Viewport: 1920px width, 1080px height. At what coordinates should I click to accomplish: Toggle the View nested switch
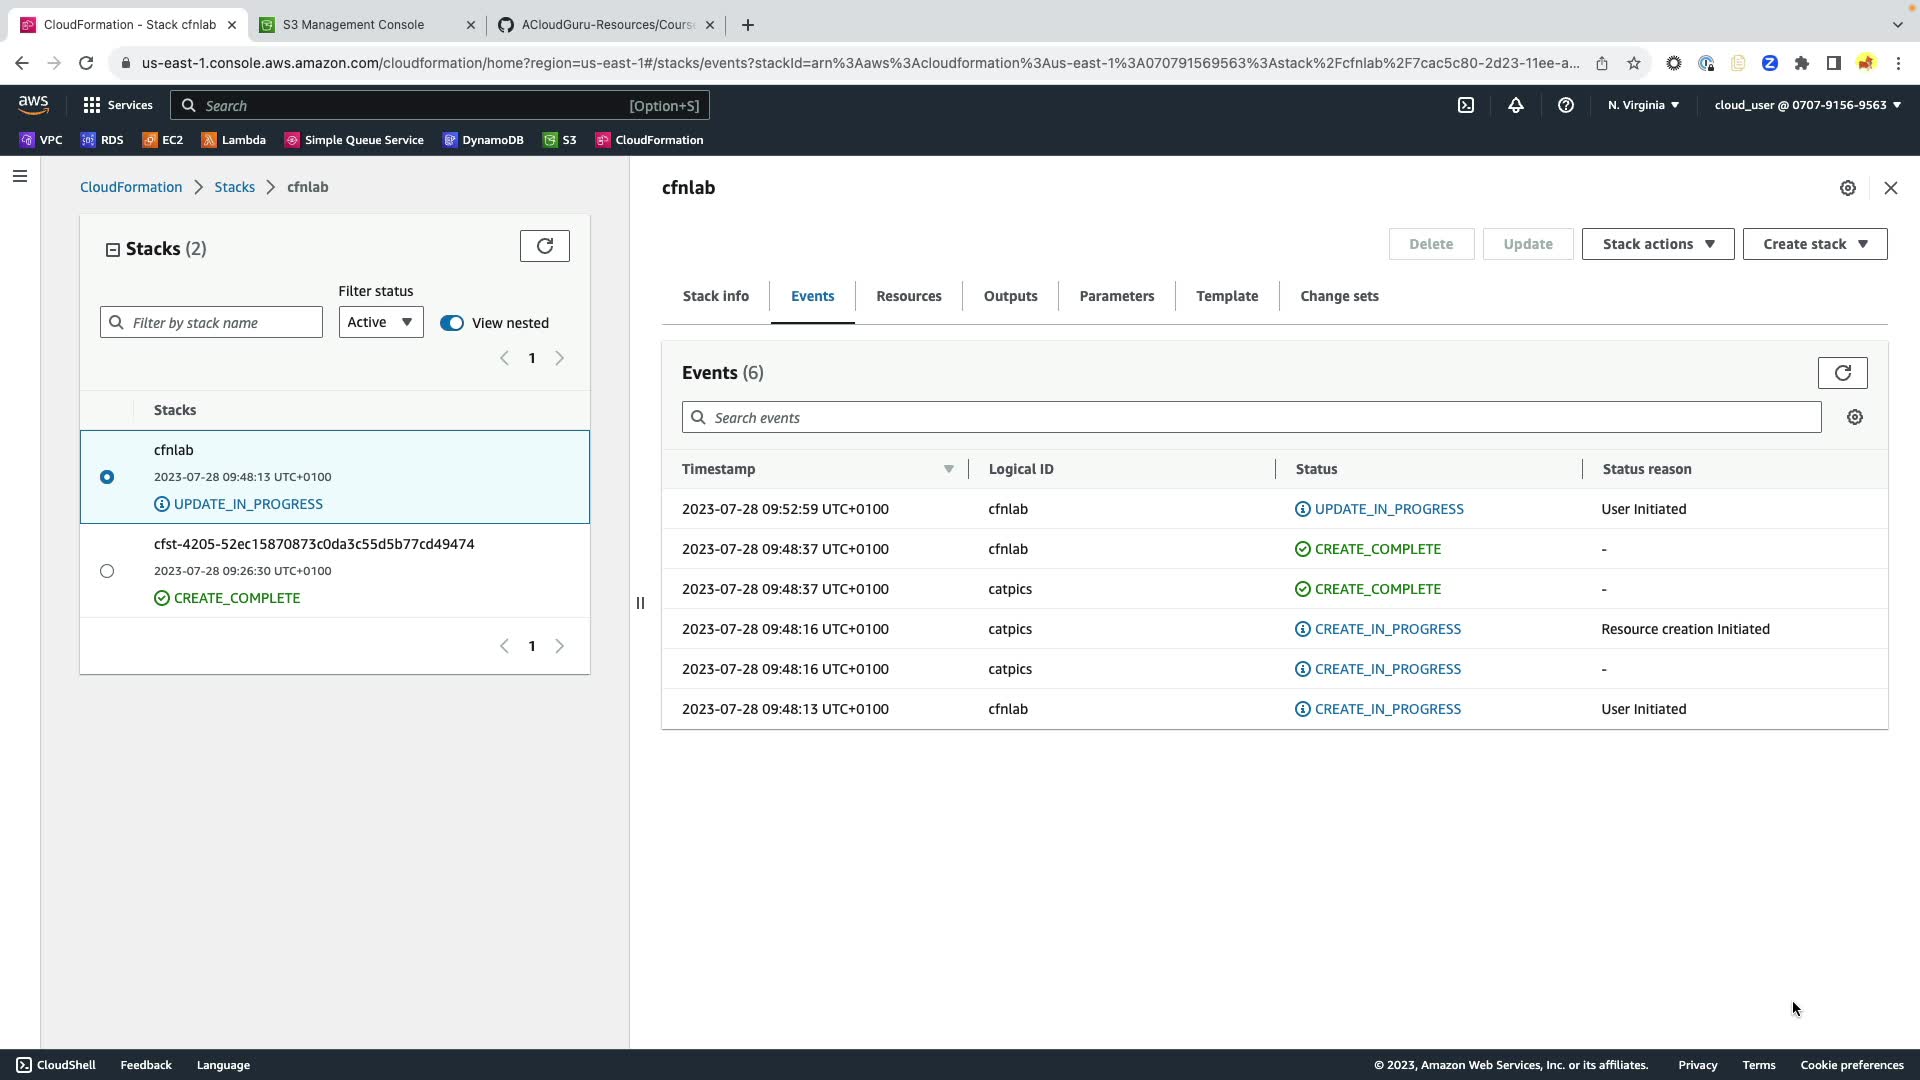452,323
